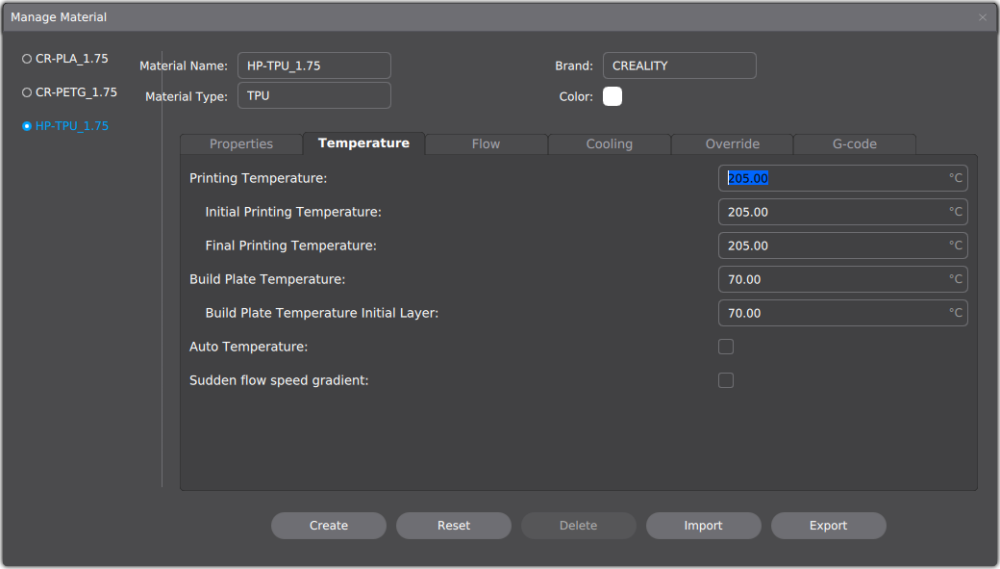Go to the Override tab
This screenshot has width=1000, height=569.
click(732, 144)
